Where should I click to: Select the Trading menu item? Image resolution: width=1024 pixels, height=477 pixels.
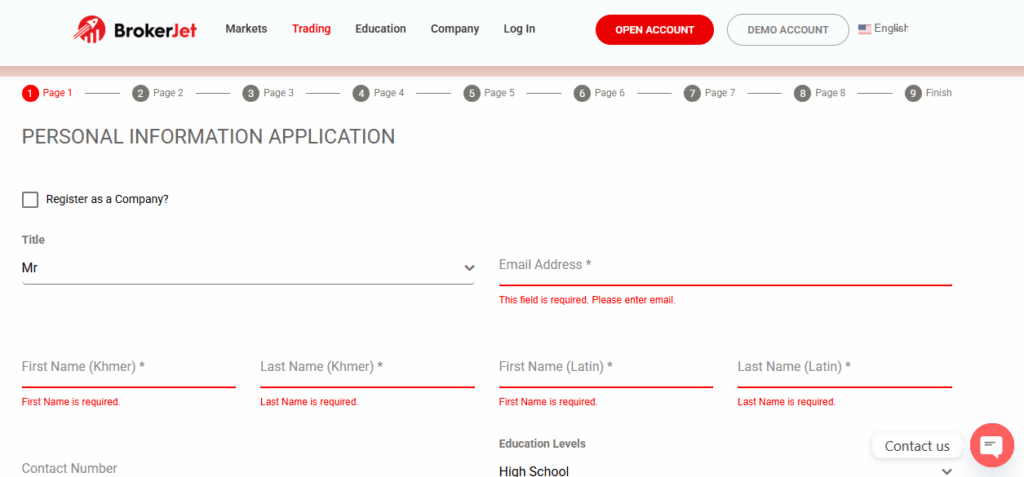tap(311, 29)
